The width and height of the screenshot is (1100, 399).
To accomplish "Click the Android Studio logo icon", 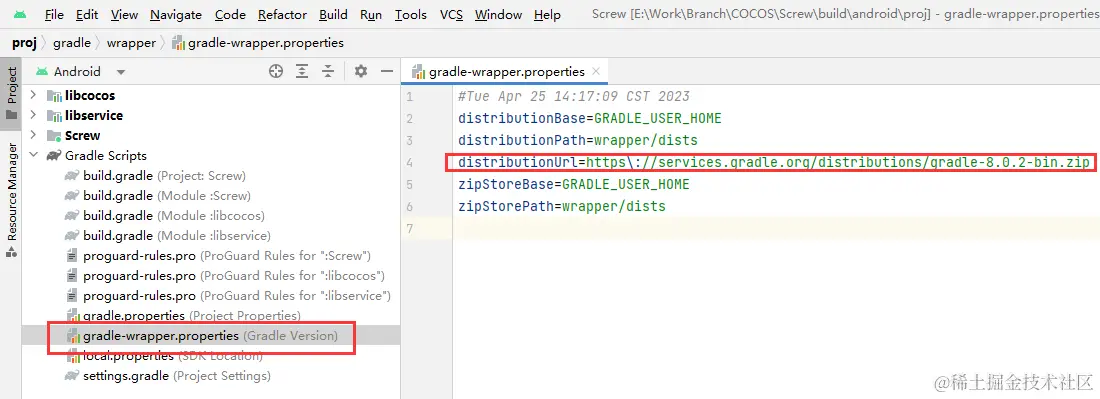I will click(x=20, y=14).
